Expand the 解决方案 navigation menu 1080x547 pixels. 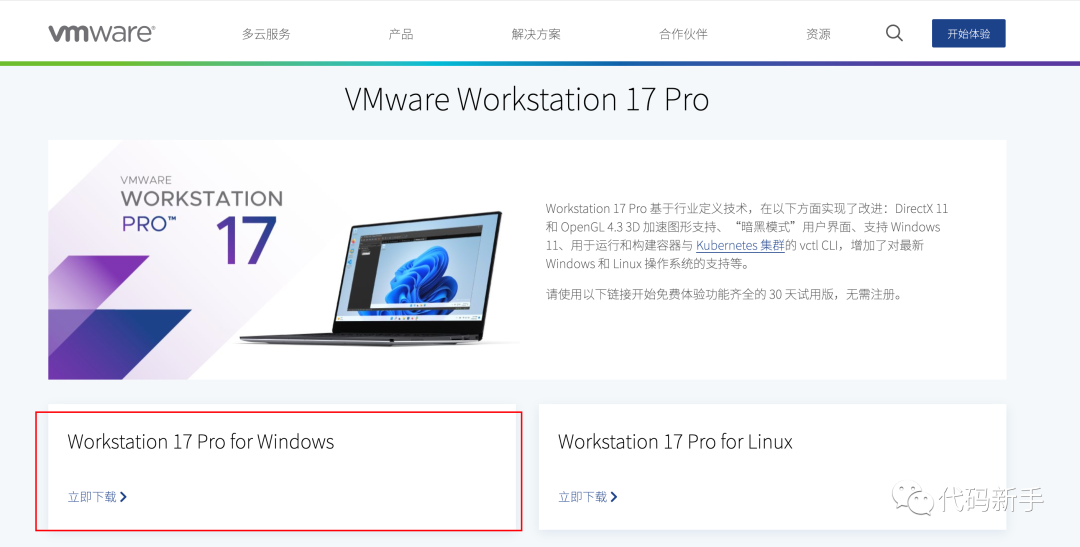tap(536, 34)
